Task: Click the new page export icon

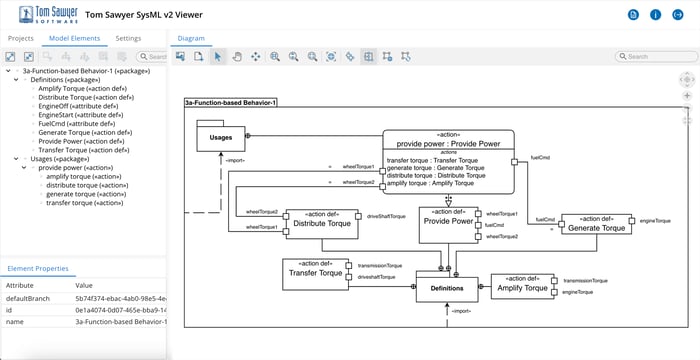Action: (199, 56)
